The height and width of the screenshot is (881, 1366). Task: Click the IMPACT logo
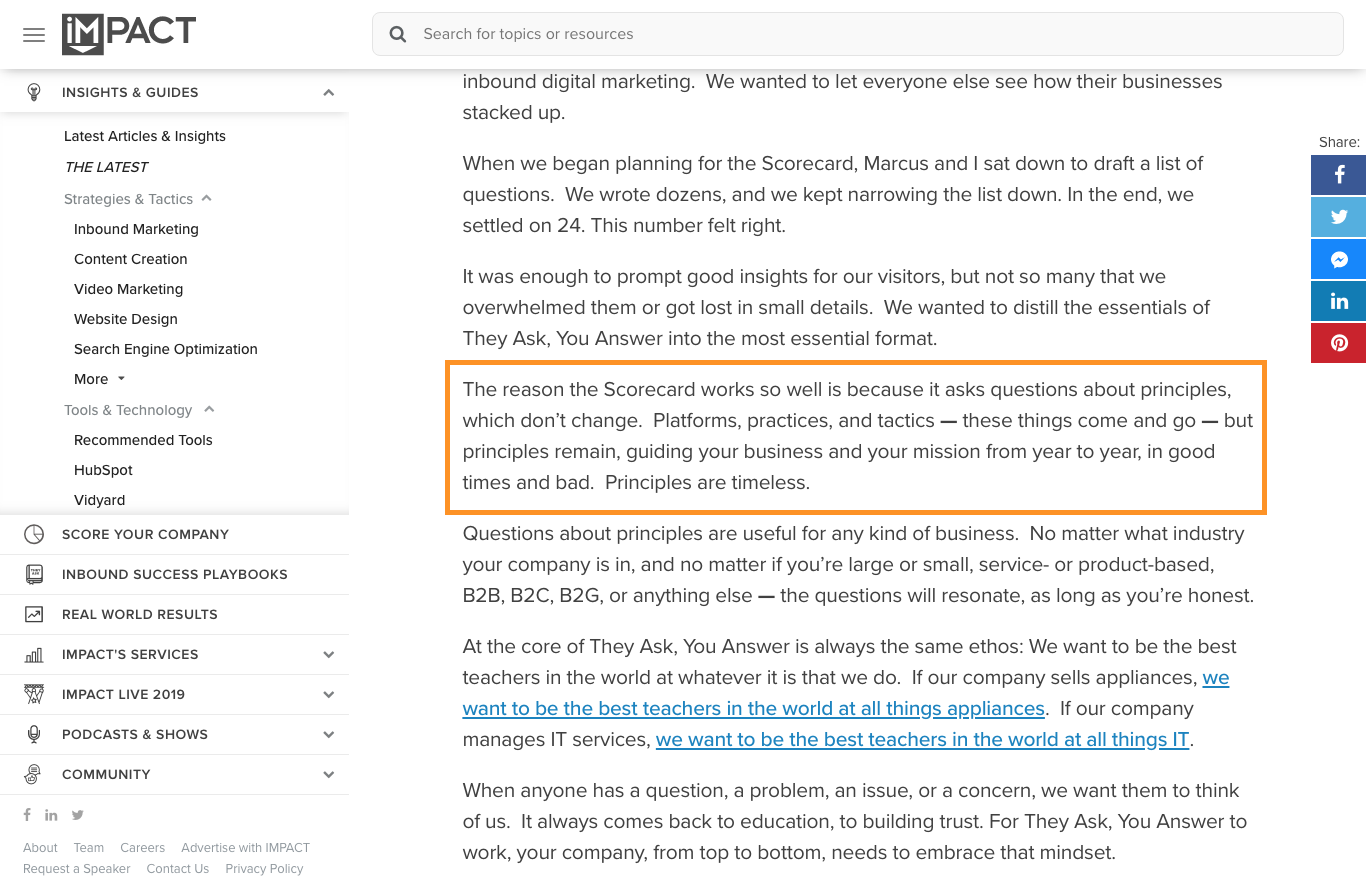tap(129, 34)
